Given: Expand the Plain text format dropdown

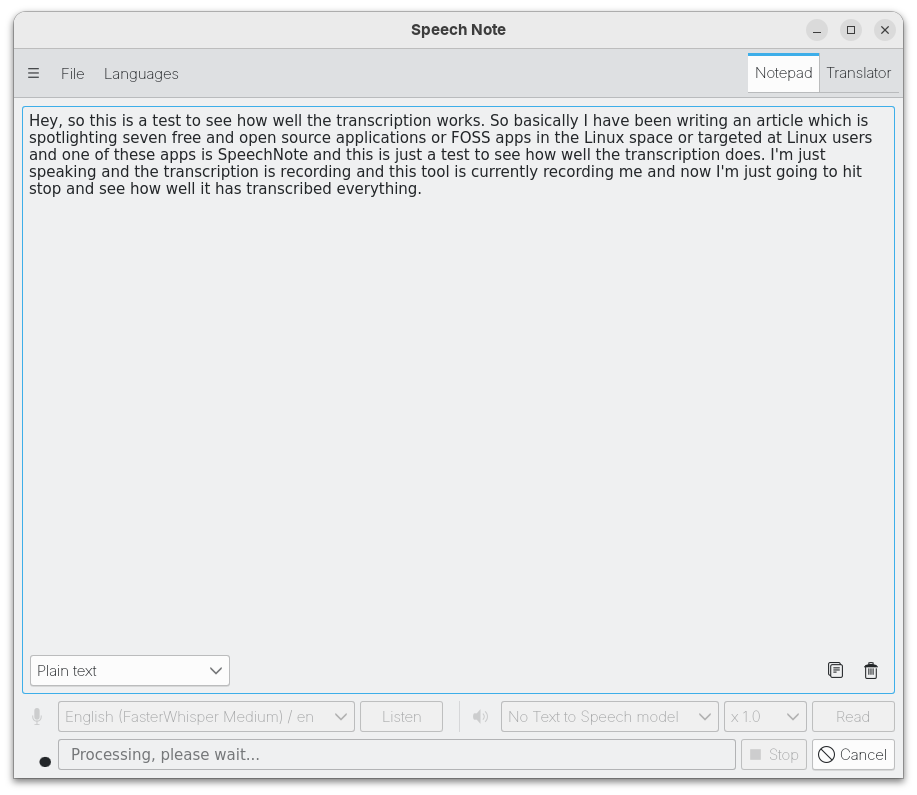Looking at the screenshot, I should tap(130, 670).
